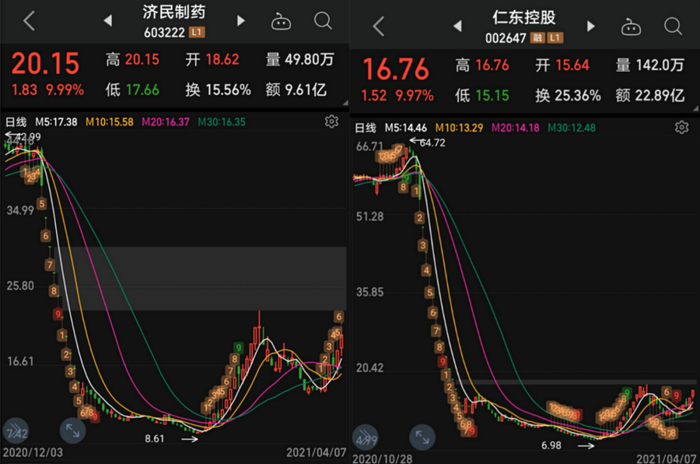Screen dimensions: 700x464
Task: Tap the 日线 period label on 仁东控股
Action: click(x=366, y=128)
